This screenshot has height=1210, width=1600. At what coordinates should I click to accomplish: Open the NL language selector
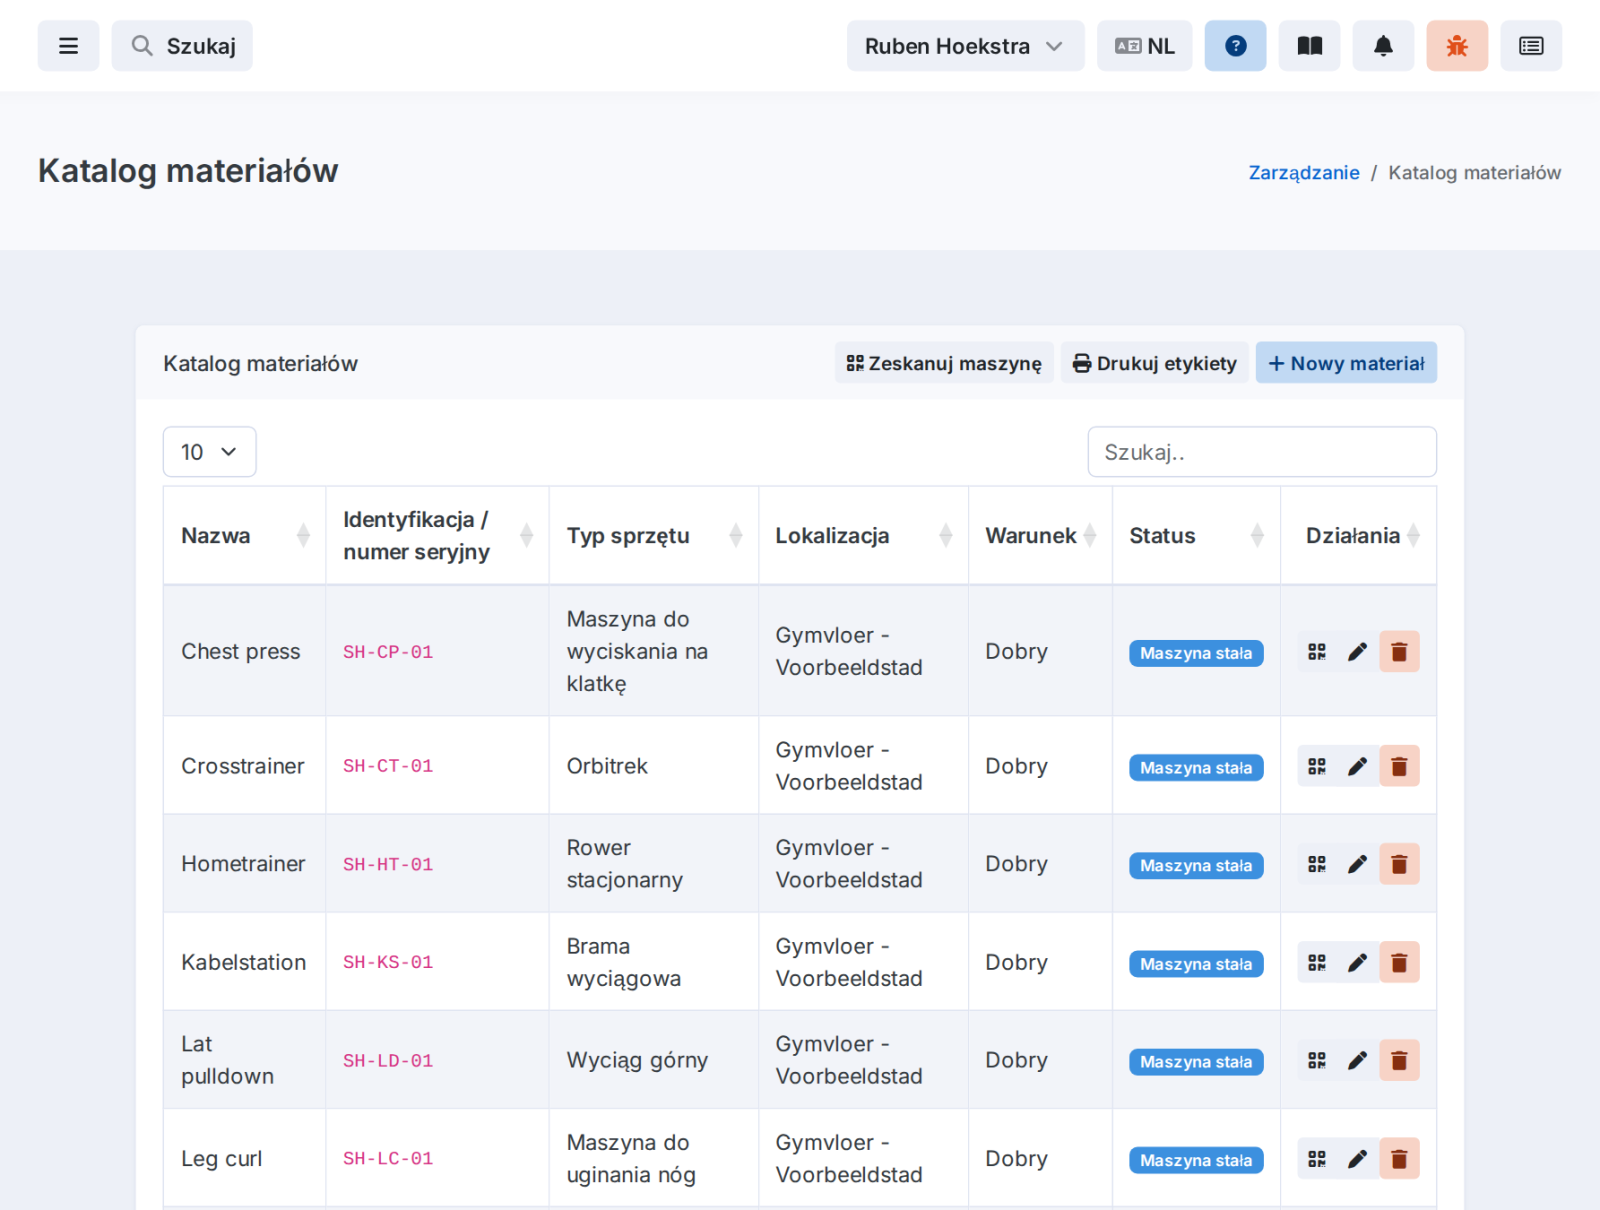click(x=1144, y=46)
